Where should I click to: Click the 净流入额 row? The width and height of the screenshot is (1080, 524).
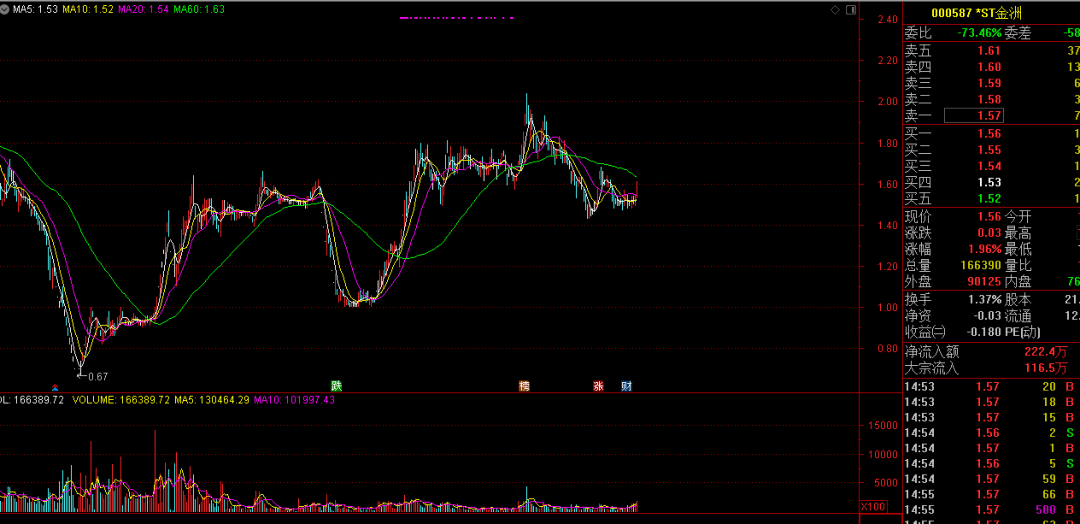point(990,351)
